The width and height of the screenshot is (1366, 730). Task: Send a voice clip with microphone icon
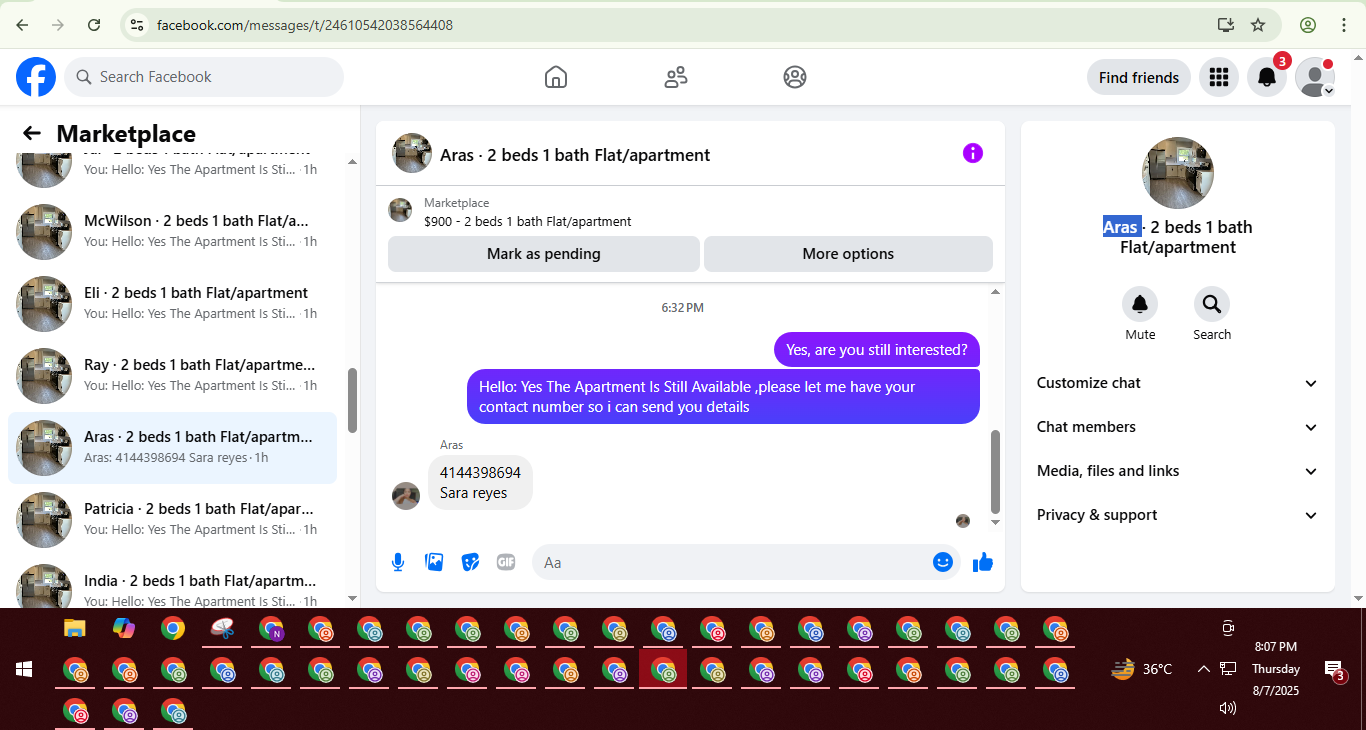(x=398, y=562)
